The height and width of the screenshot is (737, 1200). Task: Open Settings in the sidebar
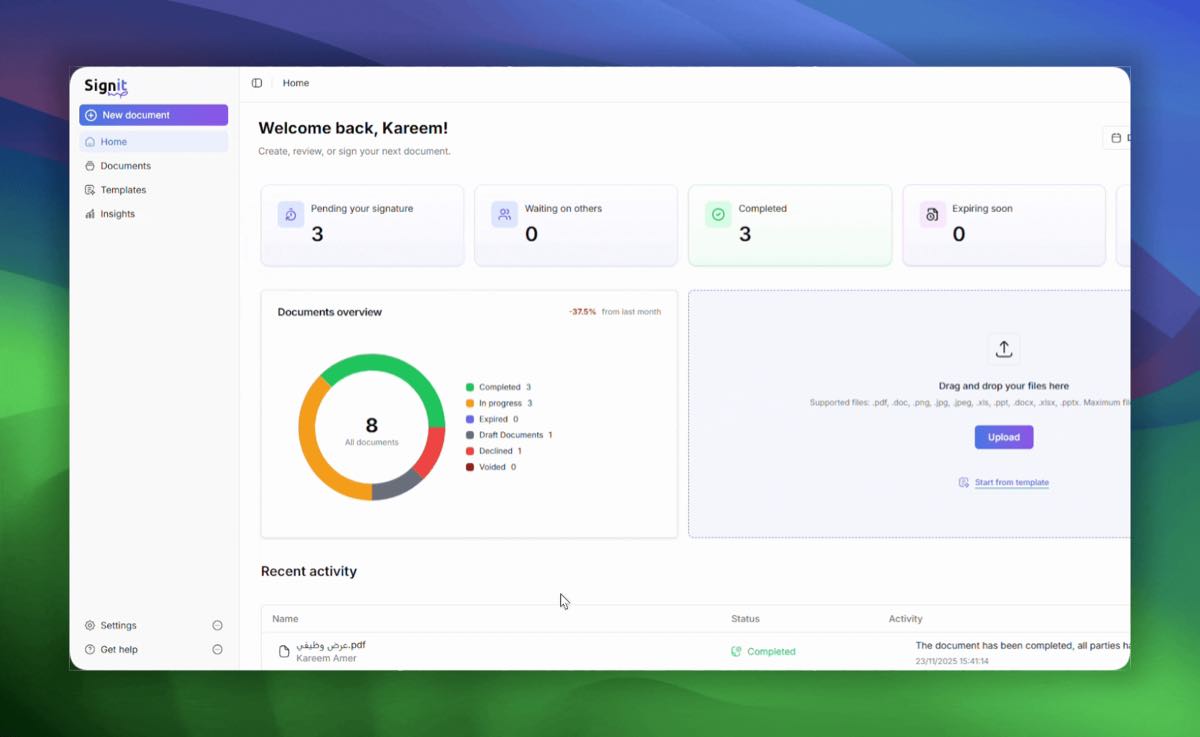(118, 625)
